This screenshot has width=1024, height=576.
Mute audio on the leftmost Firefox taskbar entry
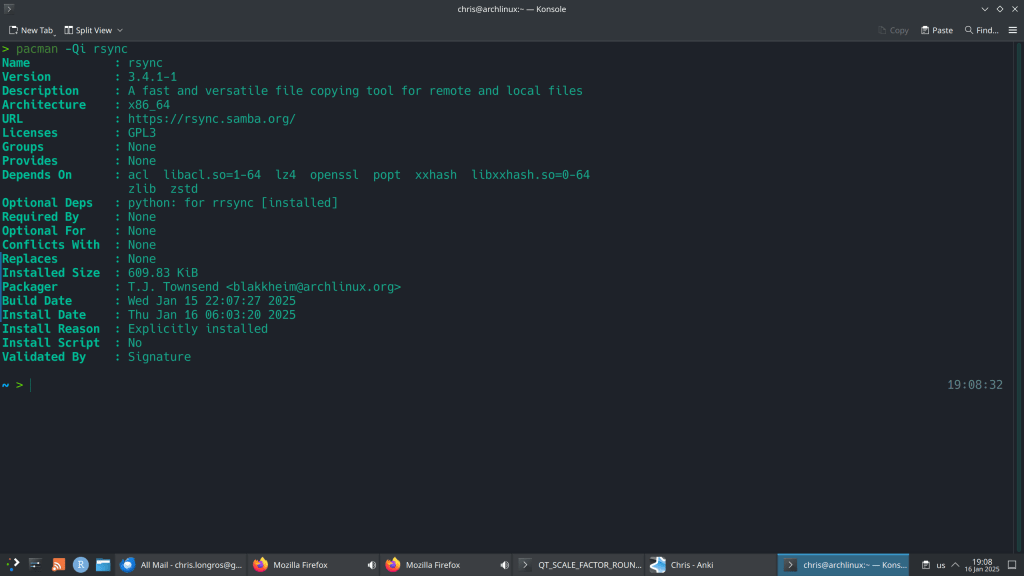click(x=372, y=565)
